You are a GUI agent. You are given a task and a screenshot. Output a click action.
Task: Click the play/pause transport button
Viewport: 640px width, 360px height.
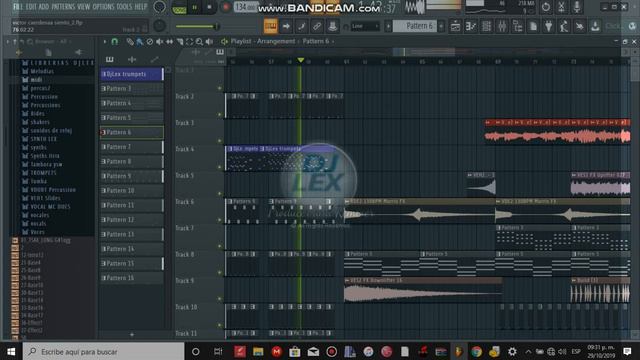(195, 7)
